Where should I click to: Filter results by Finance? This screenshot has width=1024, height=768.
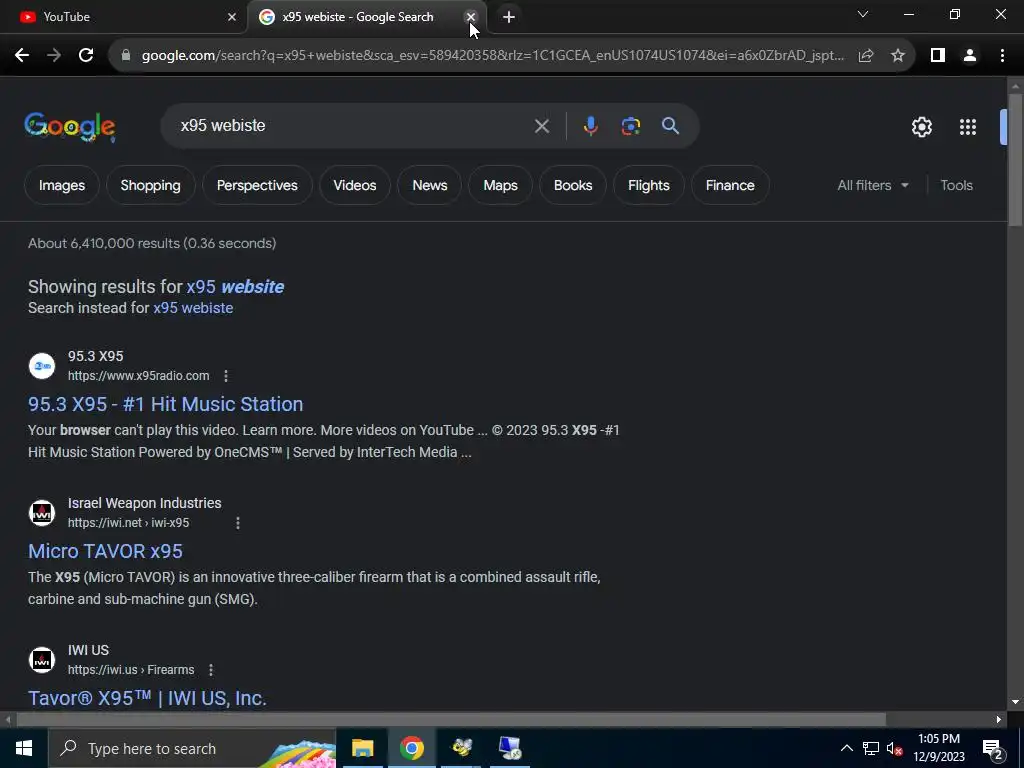pos(729,185)
